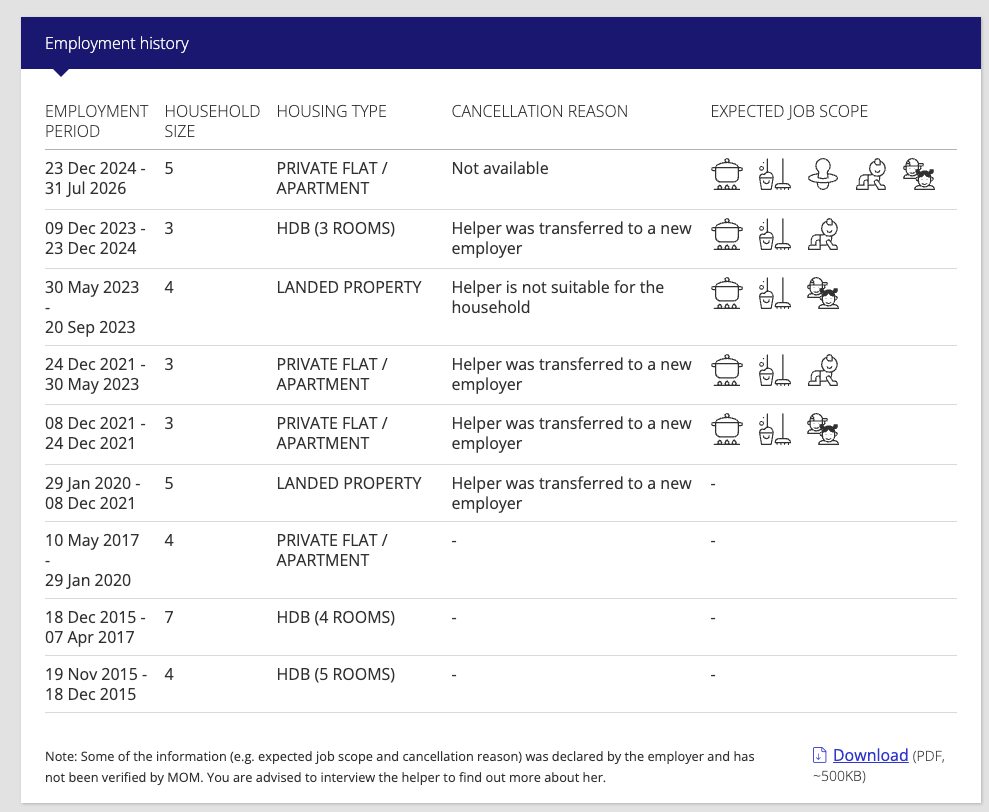
Task: Click elderly and child care icon in first row
Action: tap(919, 175)
